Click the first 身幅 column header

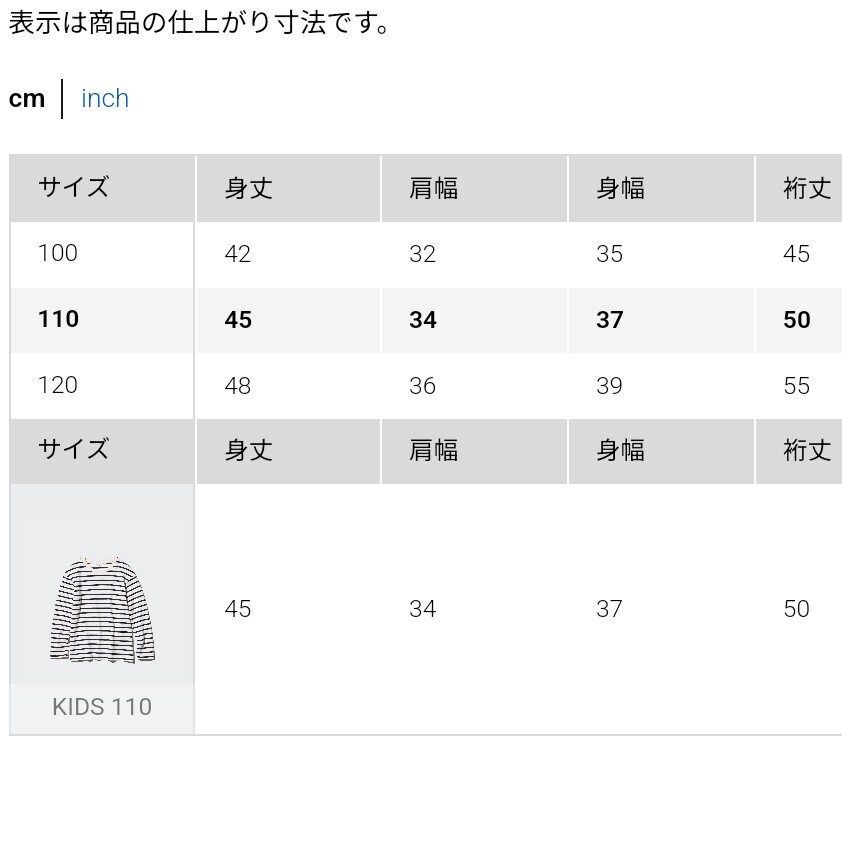661,188
